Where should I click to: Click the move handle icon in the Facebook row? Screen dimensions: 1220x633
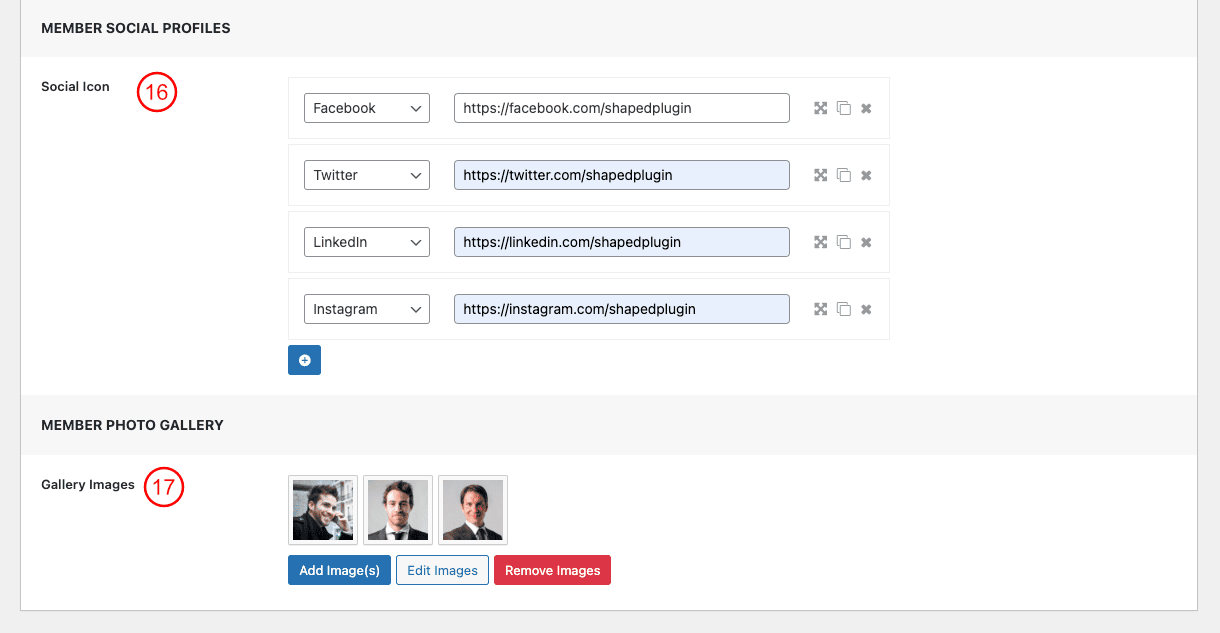coord(820,108)
